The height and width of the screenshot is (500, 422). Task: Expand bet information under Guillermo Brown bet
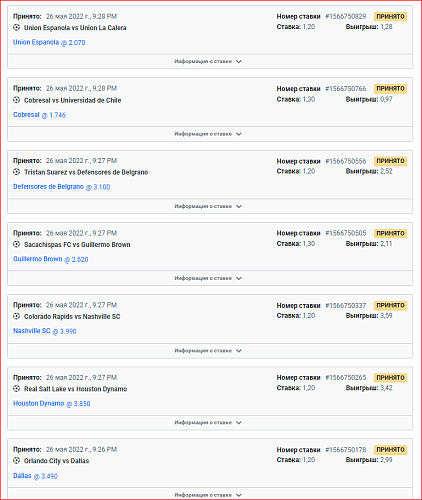pyautogui.click(x=210, y=278)
